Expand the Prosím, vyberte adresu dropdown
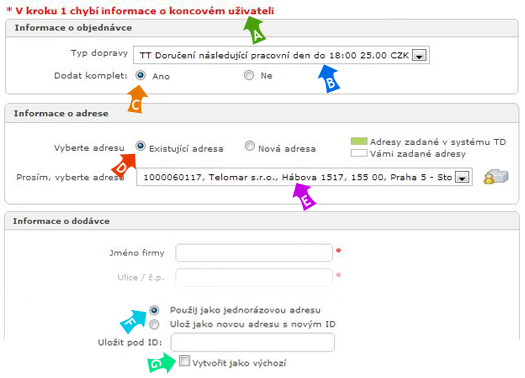 tap(304, 177)
